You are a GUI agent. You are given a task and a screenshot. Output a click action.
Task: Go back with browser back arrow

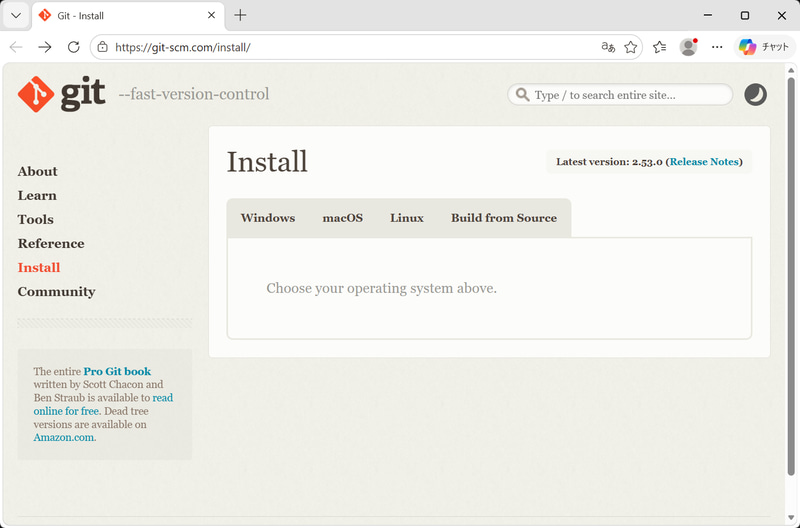pos(16,47)
